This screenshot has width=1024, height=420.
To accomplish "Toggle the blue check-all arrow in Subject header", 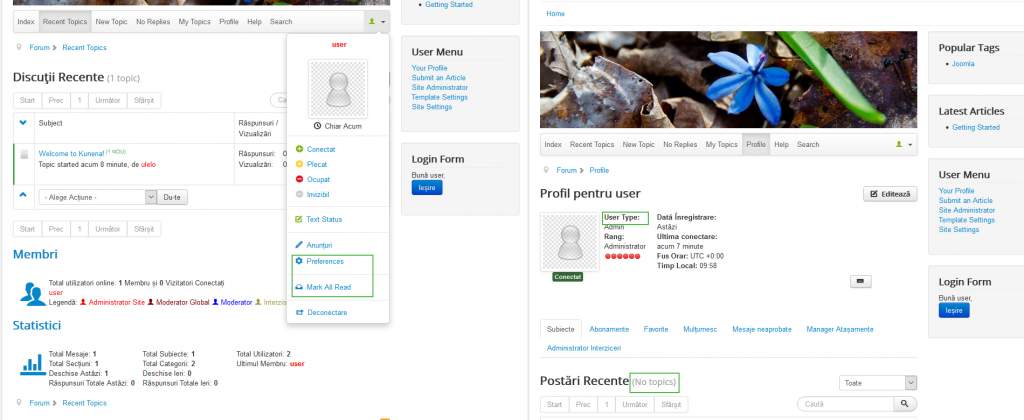I will coord(24,122).
